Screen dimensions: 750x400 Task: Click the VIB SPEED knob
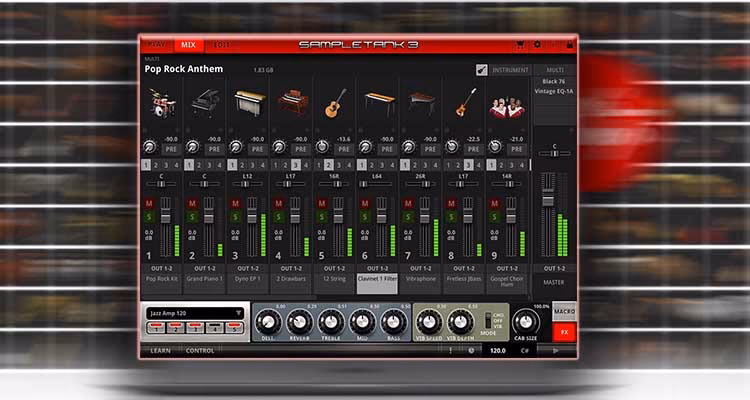(x=429, y=322)
